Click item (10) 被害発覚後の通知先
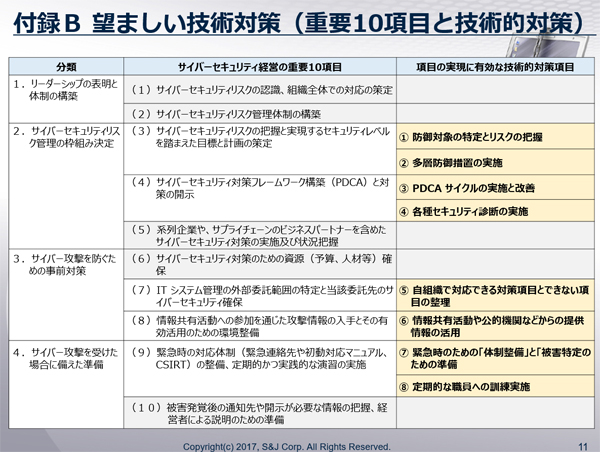This screenshot has width=600, height=452. pos(260,413)
